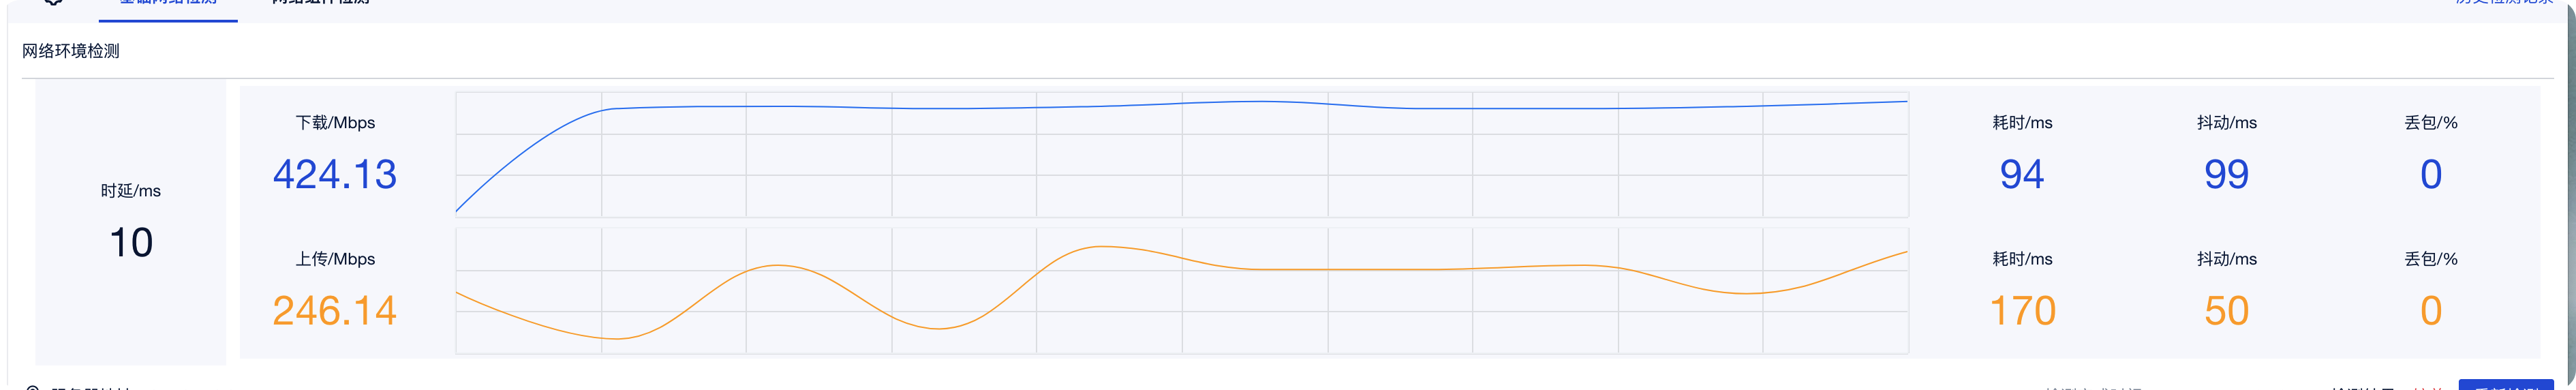Click the partially visible gear icon at top
Viewport: 2576px width, 390px height.
click(x=54, y=2)
